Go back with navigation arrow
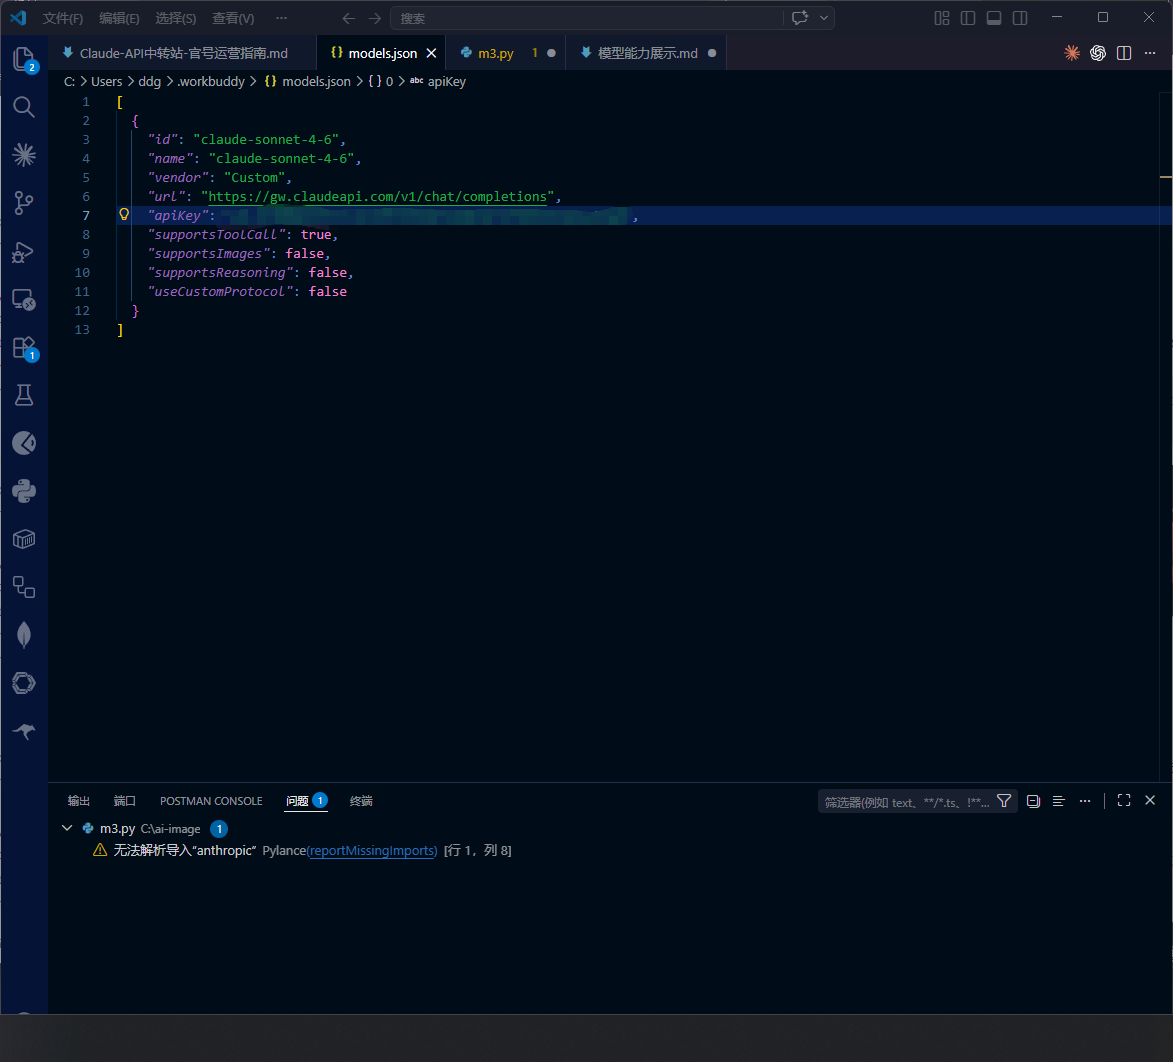The image size is (1173, 1062). 349,18
